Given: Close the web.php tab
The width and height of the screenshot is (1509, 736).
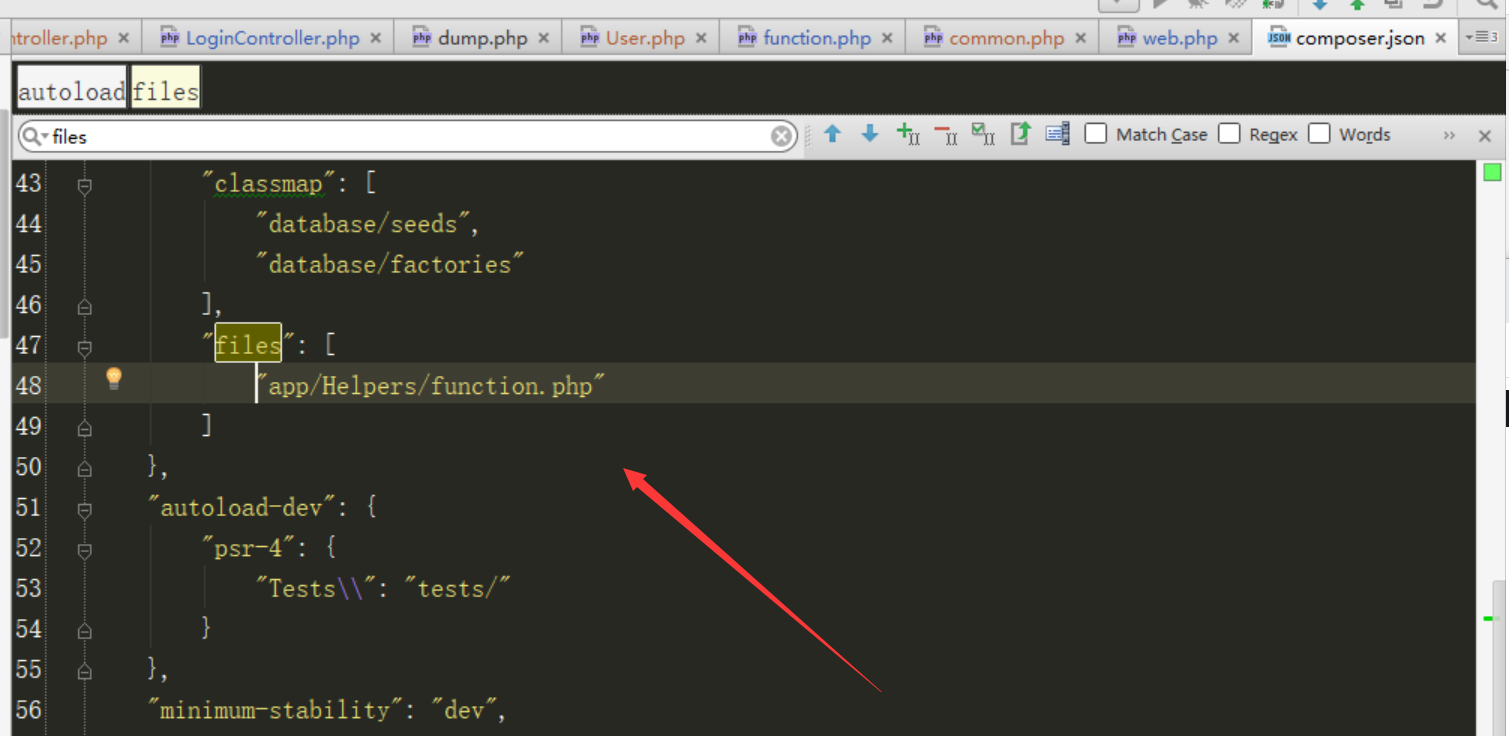Looking at the screenshot, I should pyautogui.click(x=1234, y=38).
